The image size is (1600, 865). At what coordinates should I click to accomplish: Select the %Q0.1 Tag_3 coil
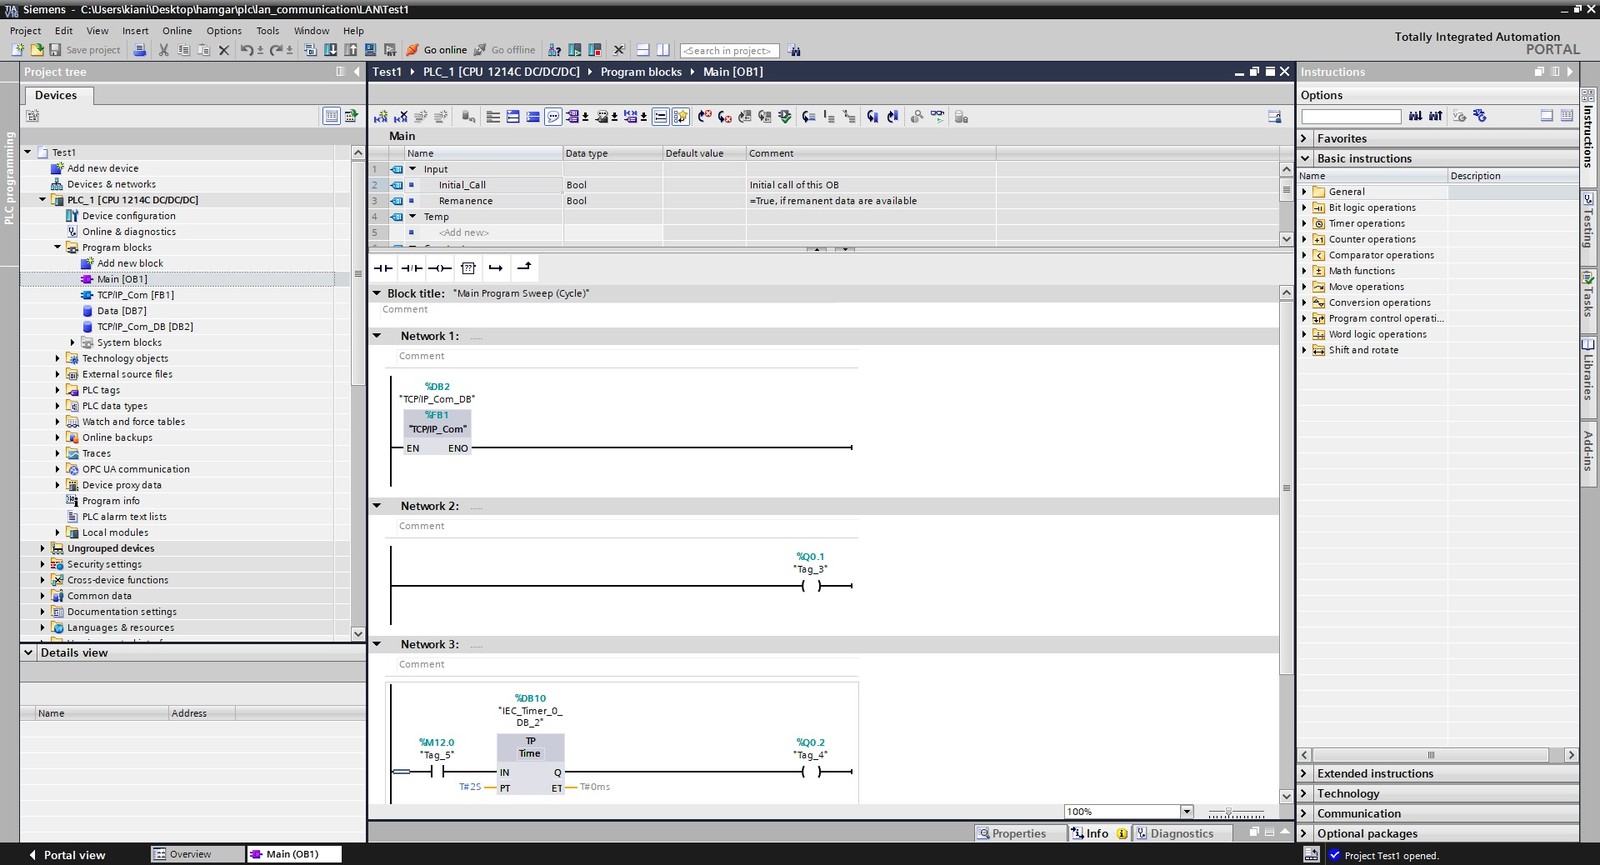click(811, 586)
